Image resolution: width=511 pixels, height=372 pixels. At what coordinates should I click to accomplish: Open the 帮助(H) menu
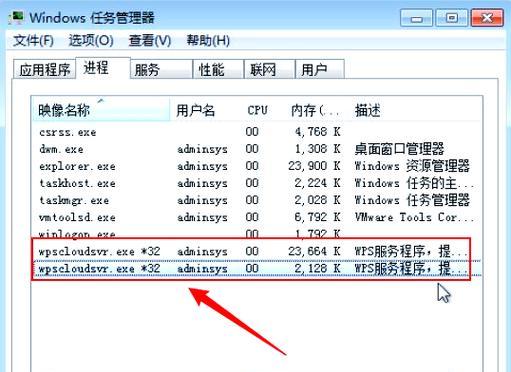[x=208, y=41]
